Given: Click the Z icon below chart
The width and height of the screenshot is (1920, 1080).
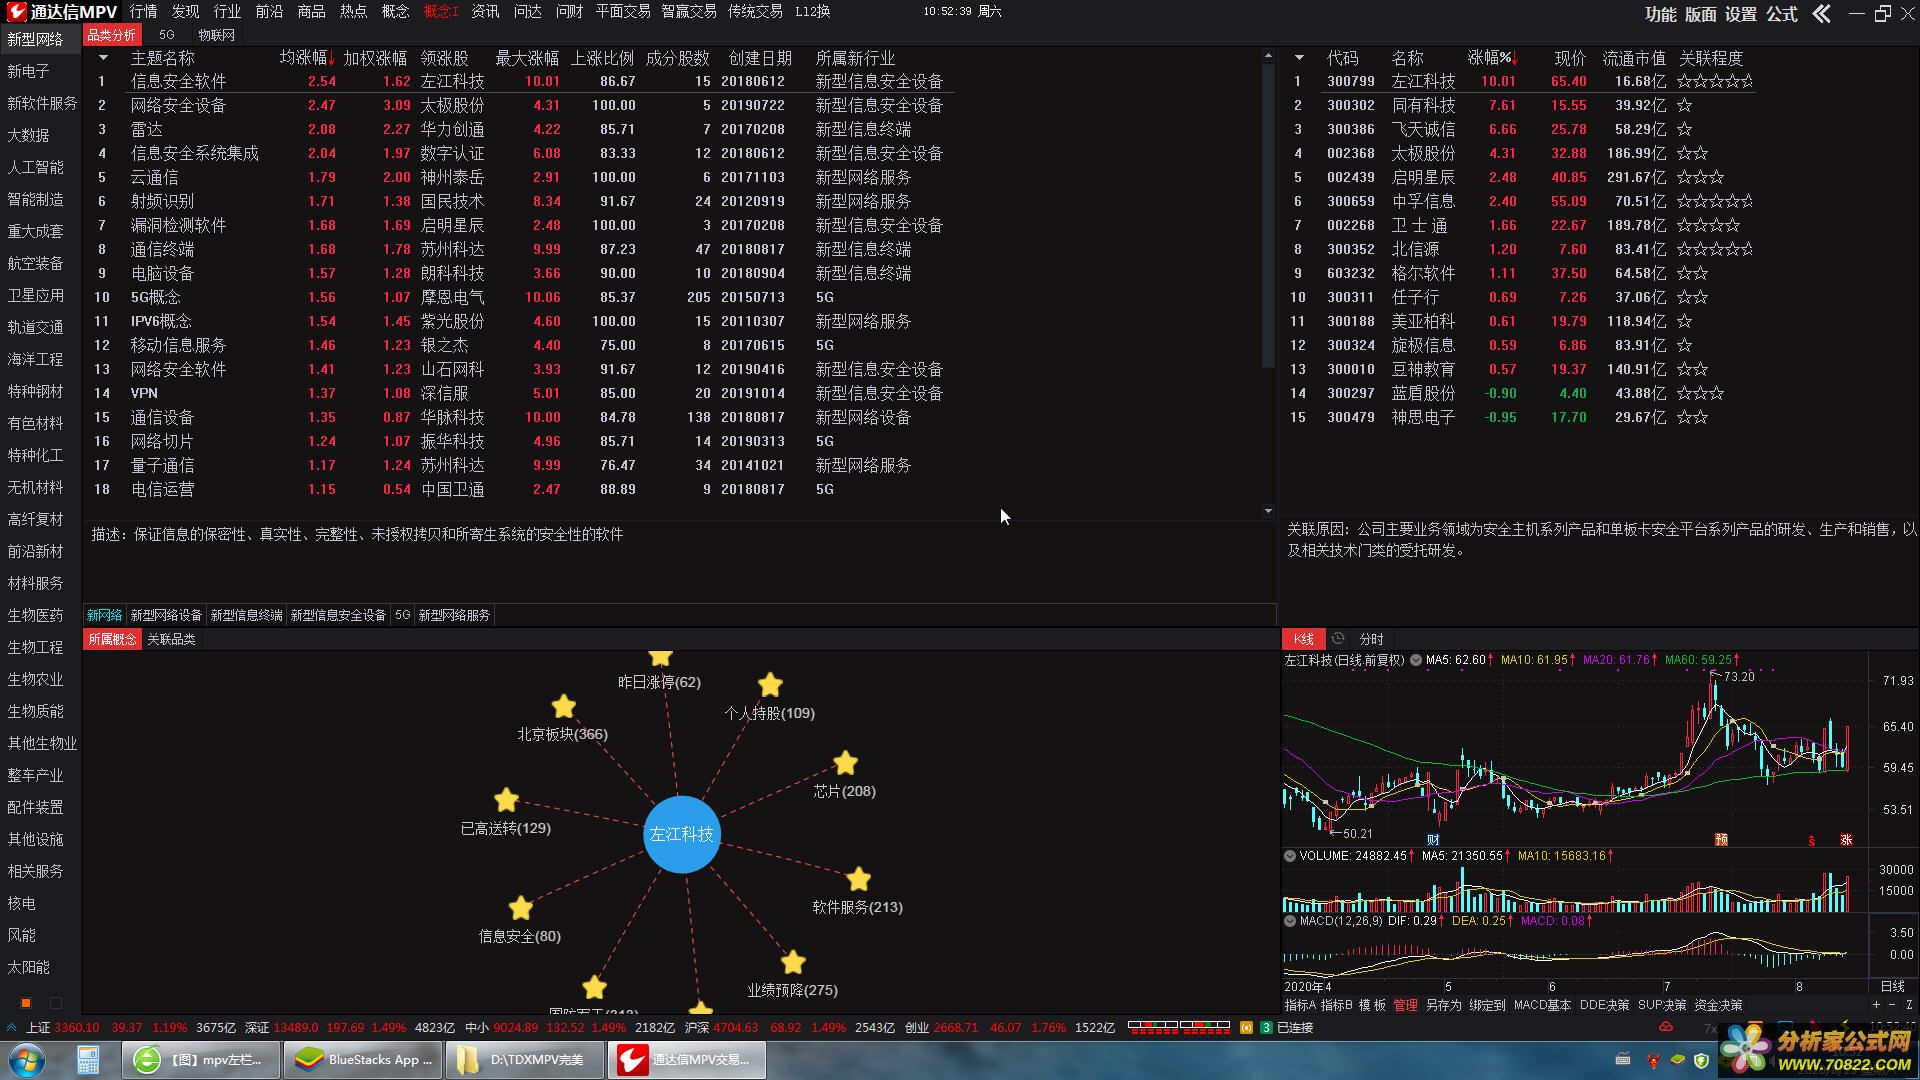Looking at the screenshot, I should (1908, 1005).
